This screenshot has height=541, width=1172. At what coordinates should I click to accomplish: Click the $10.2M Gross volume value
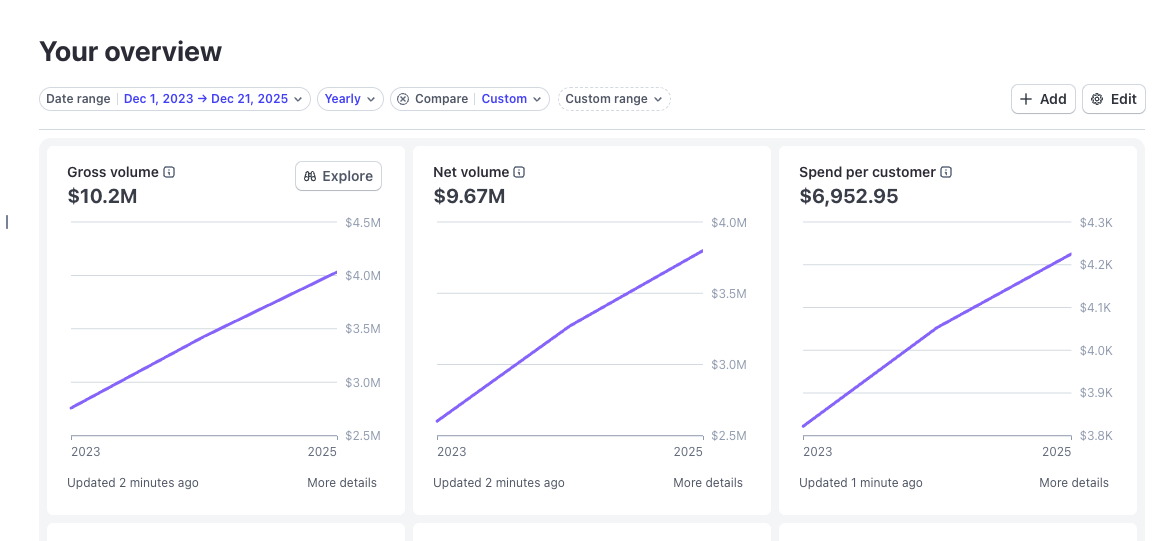point(102,197)
